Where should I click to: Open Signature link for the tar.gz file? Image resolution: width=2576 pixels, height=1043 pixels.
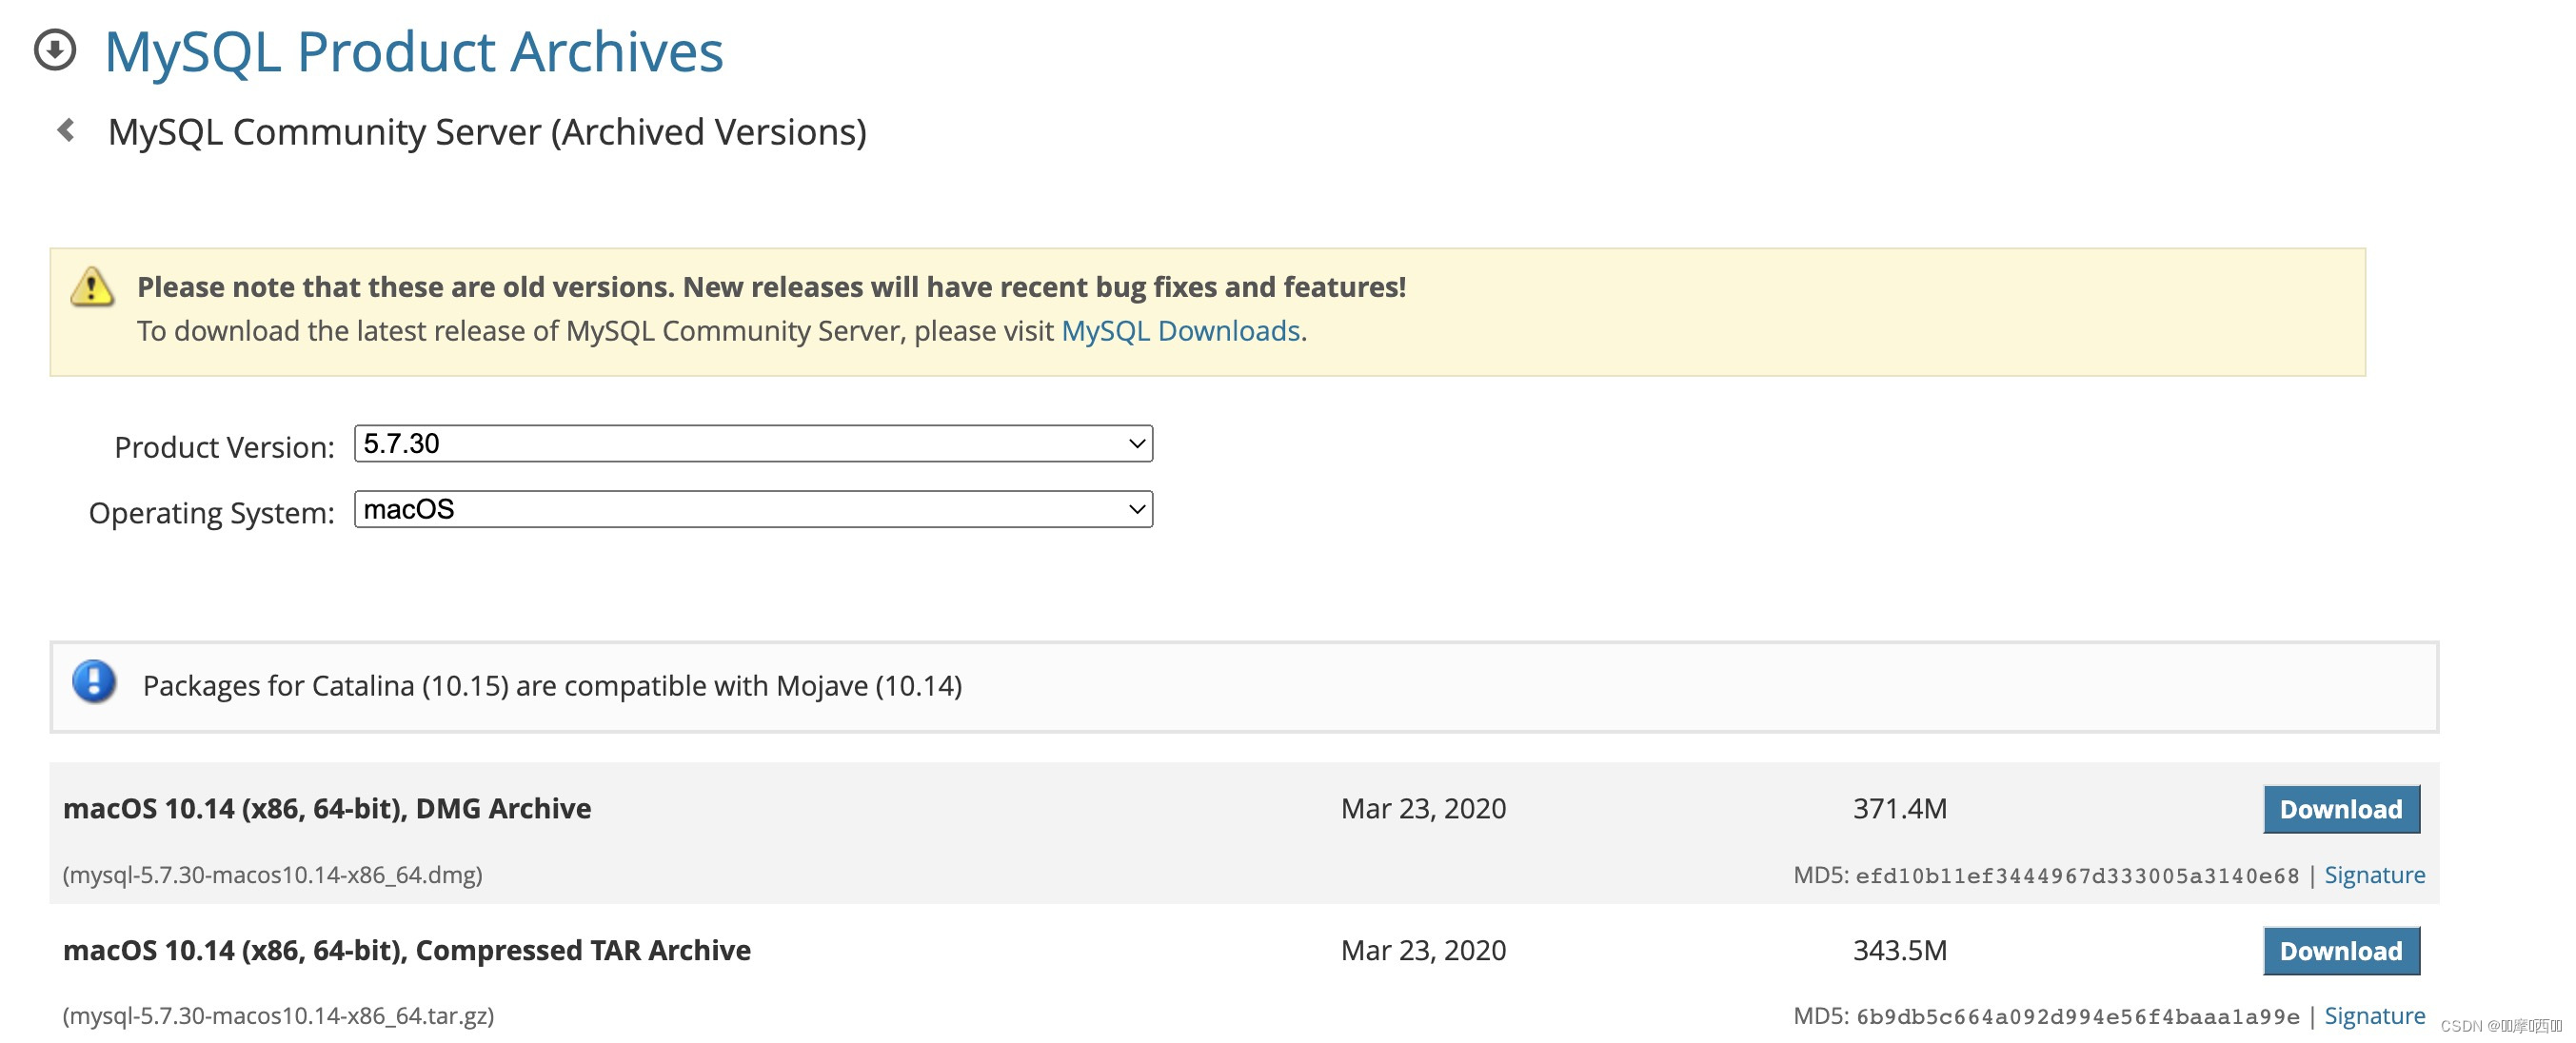(2374, 1016)
